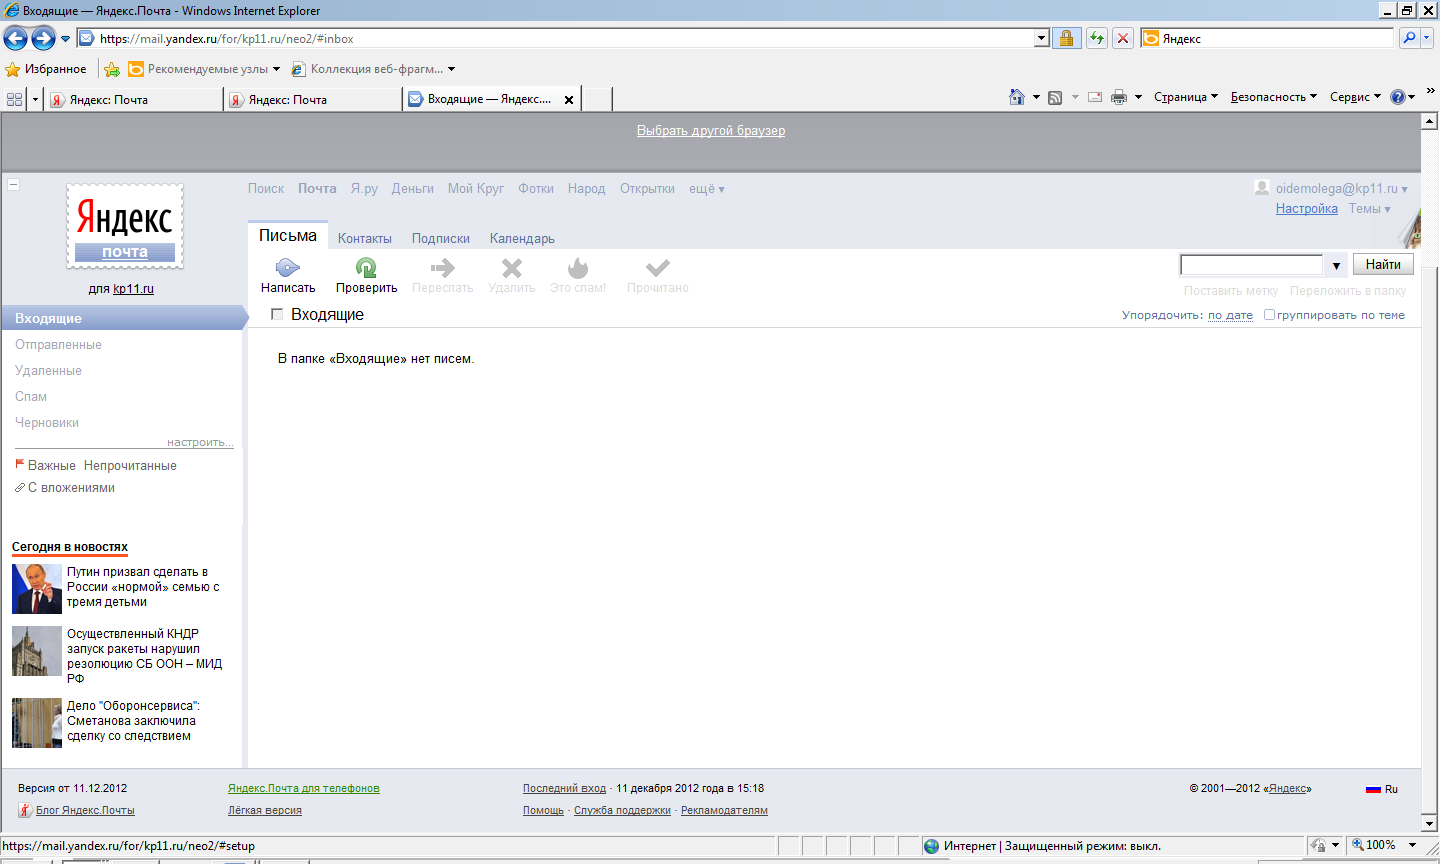Viewport: 1440px width, 864px height.
Task: Filter Непрочитанные messages
Action: point(130,465)
